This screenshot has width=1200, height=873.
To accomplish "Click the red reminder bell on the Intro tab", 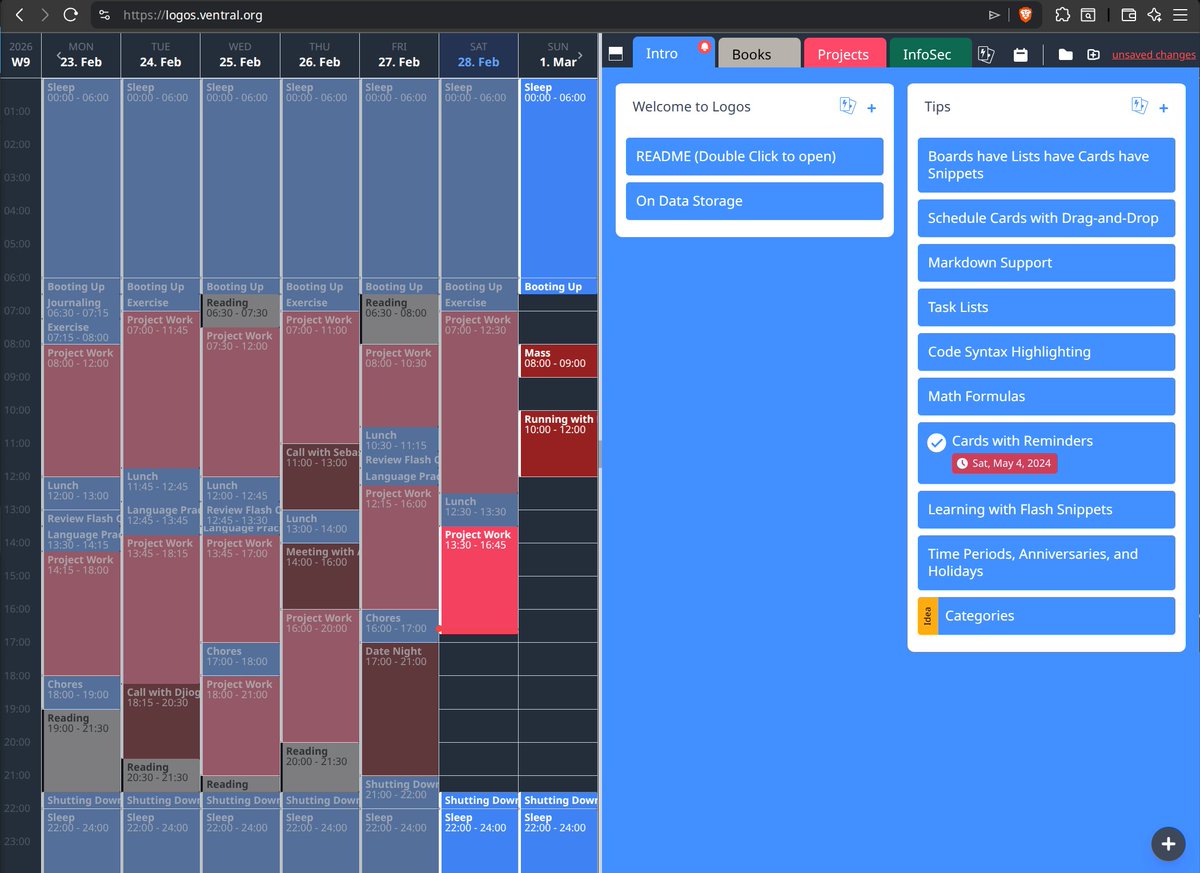I will point(704,47).
